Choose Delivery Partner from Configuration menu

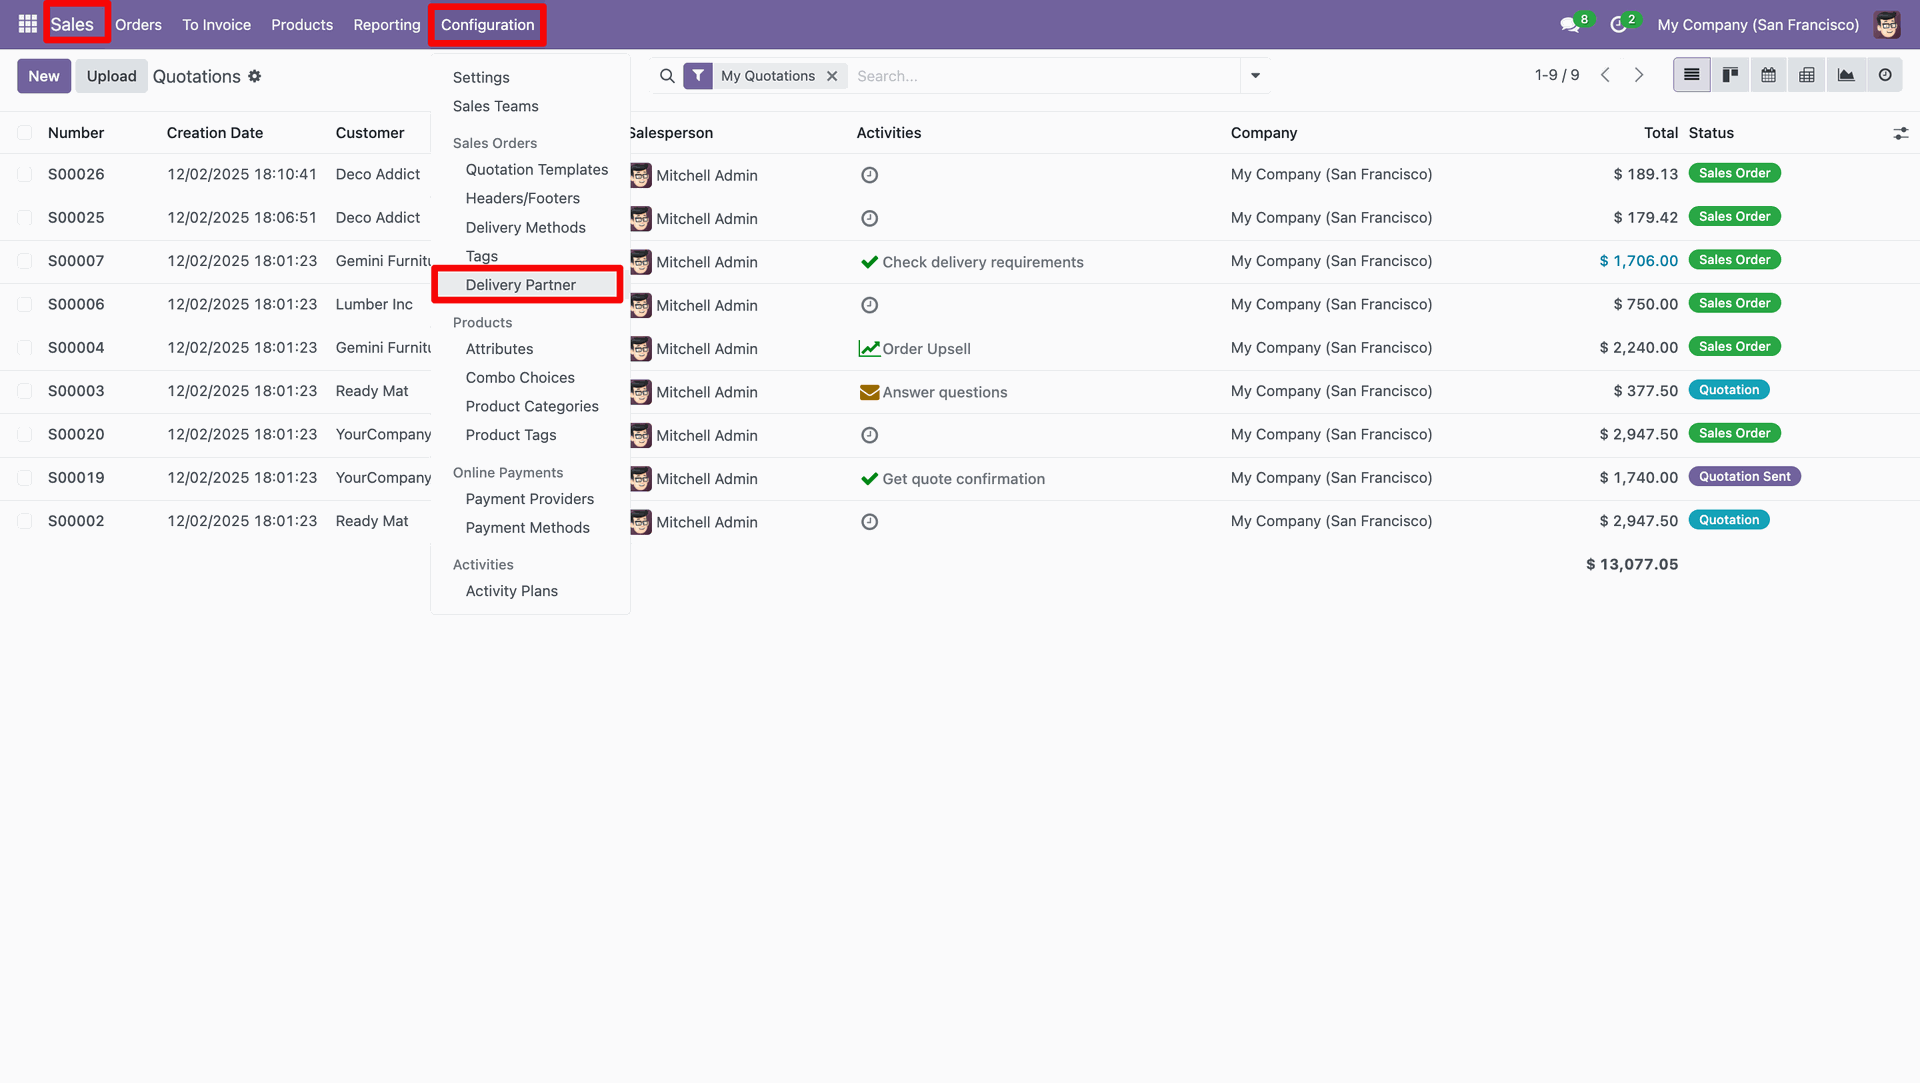(x=520, y=285)
